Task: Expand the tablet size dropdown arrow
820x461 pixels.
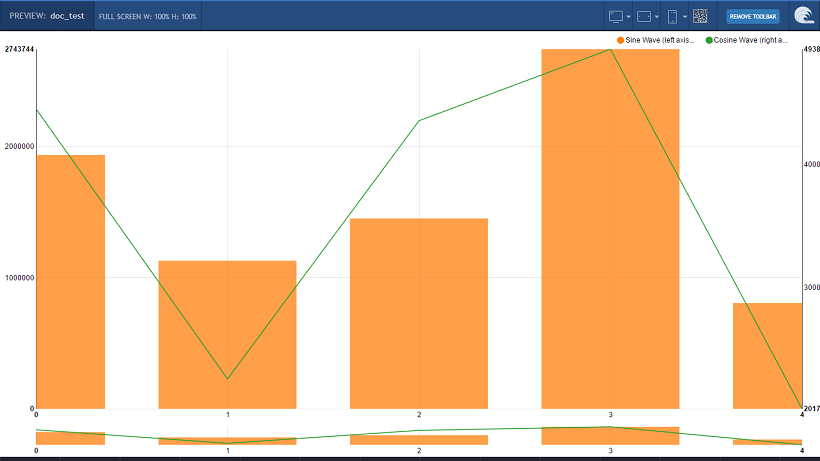Action: coord(656,17)
